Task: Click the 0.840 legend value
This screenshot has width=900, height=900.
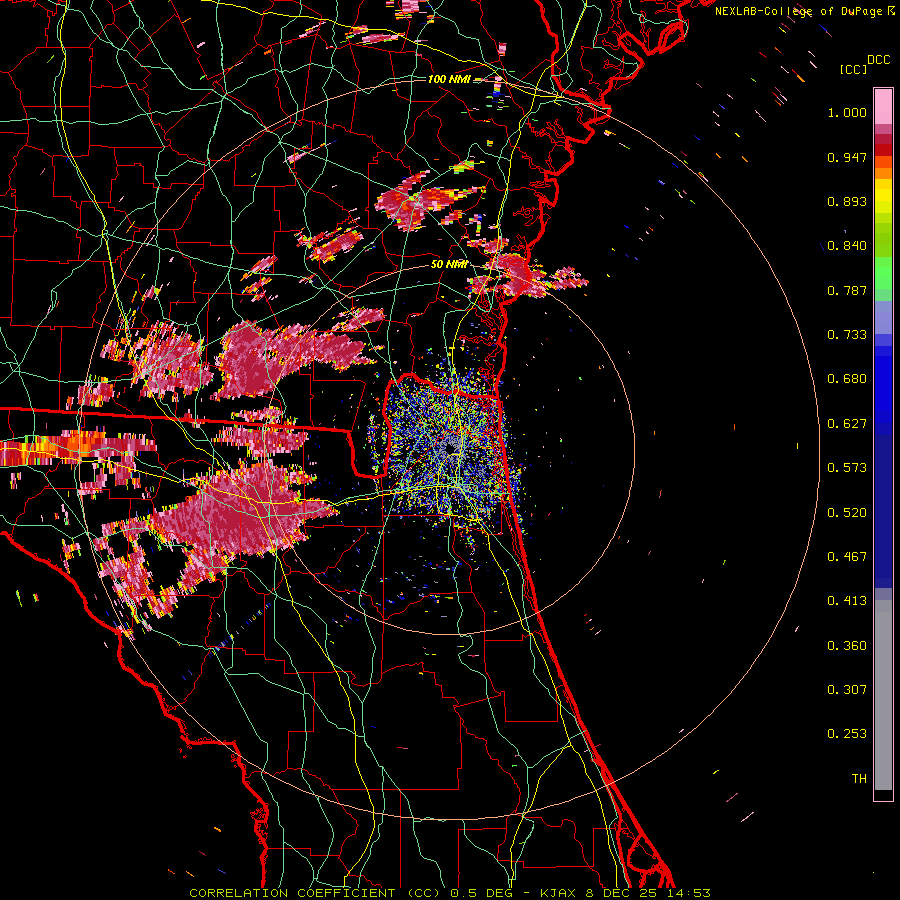Action: pos(847,246)
